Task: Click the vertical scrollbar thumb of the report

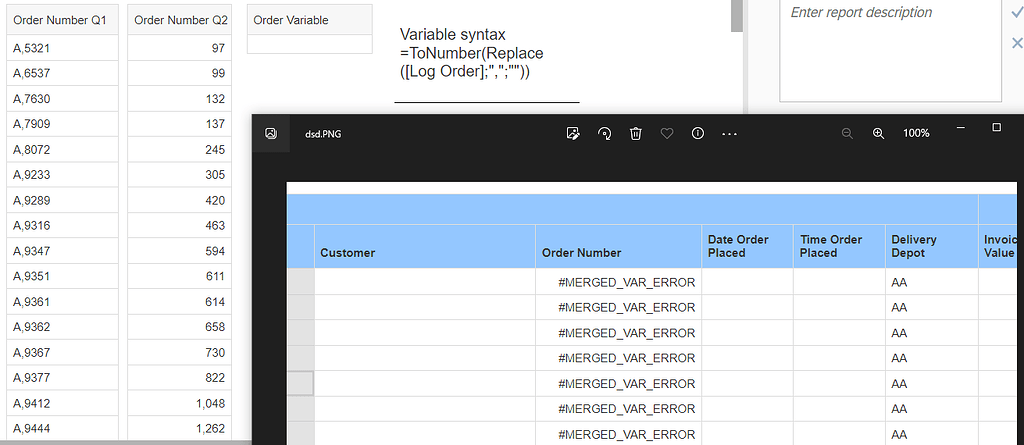Action: point(736,15)
